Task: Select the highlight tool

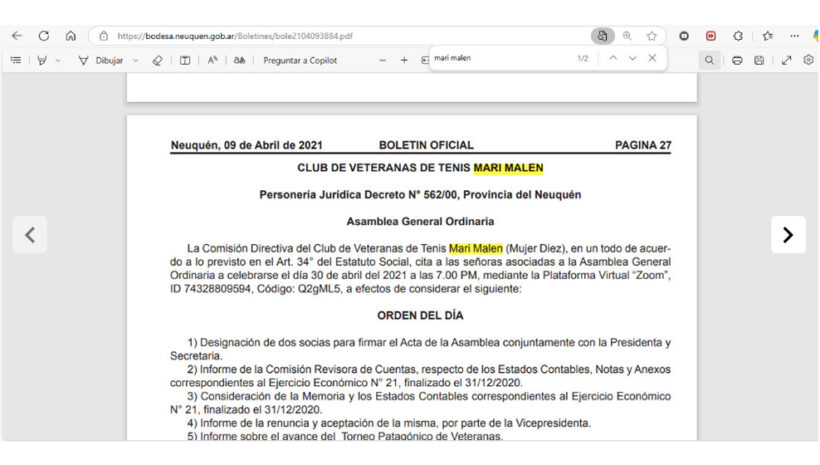Action: [x=42, y=60]
